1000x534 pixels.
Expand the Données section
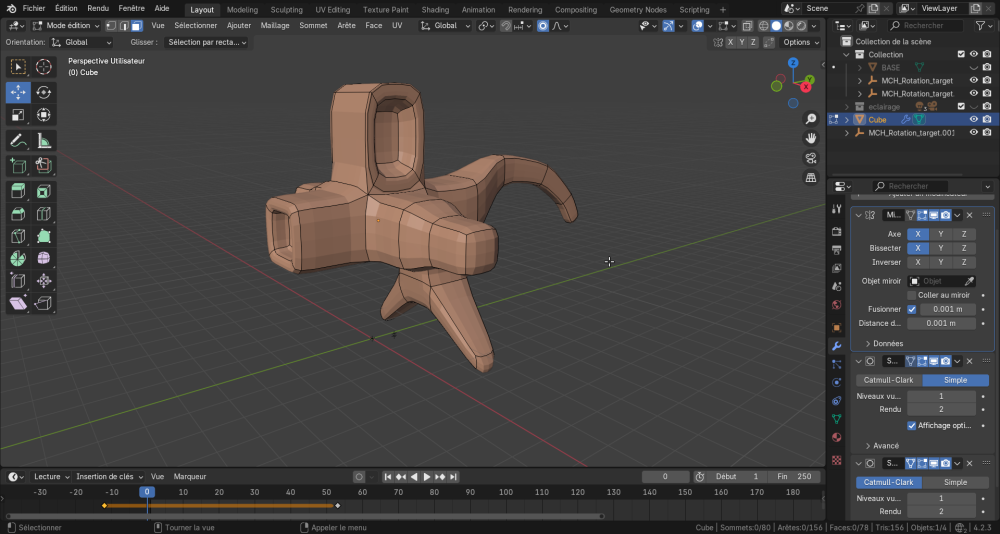click(884, 343)
